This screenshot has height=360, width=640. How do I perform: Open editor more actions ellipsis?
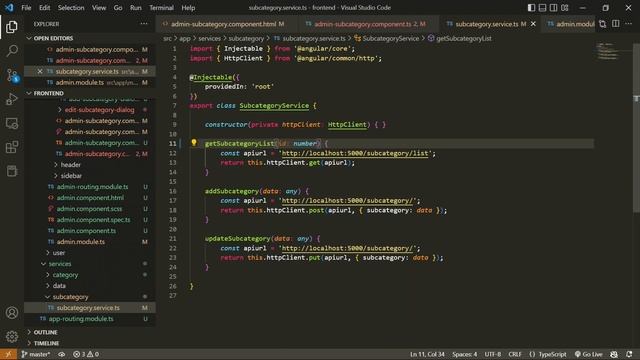629,24
